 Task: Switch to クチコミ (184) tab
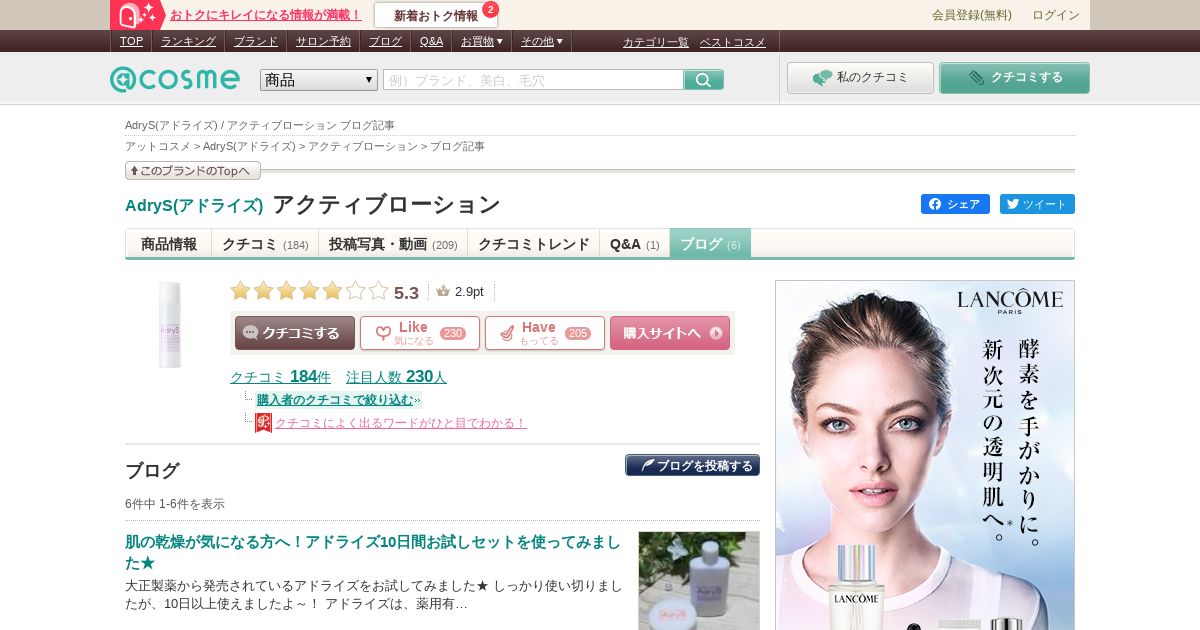coord(265,244)
